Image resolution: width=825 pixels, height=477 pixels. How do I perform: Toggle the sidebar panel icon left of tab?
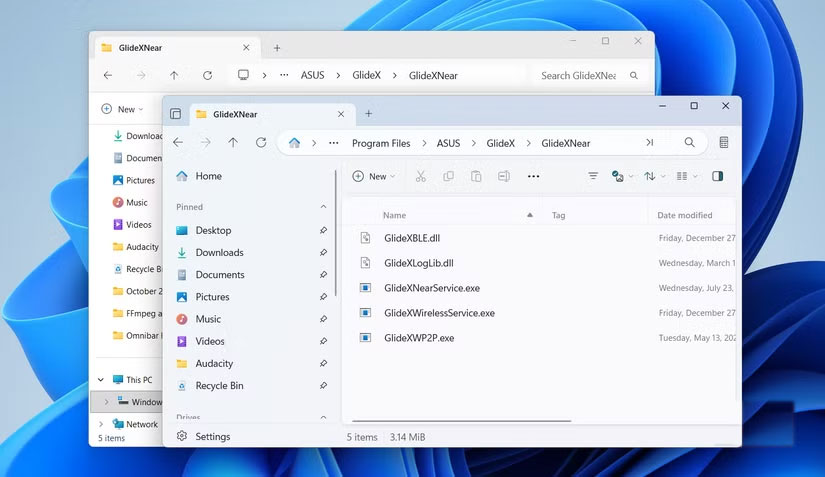pyautogui.click(x=176, y=114)
